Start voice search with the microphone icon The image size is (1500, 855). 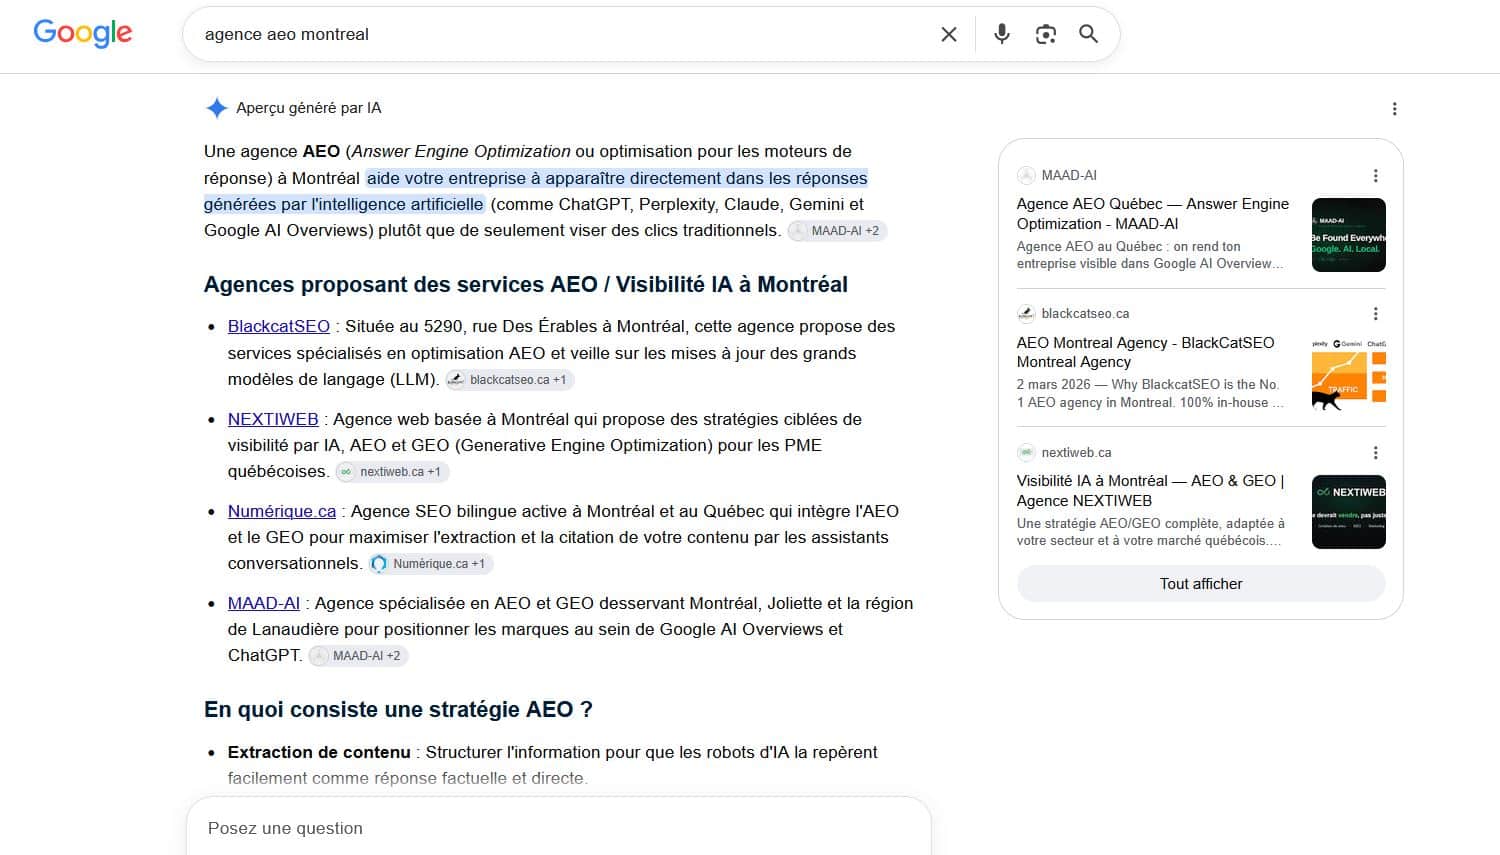pos(1001,34)
